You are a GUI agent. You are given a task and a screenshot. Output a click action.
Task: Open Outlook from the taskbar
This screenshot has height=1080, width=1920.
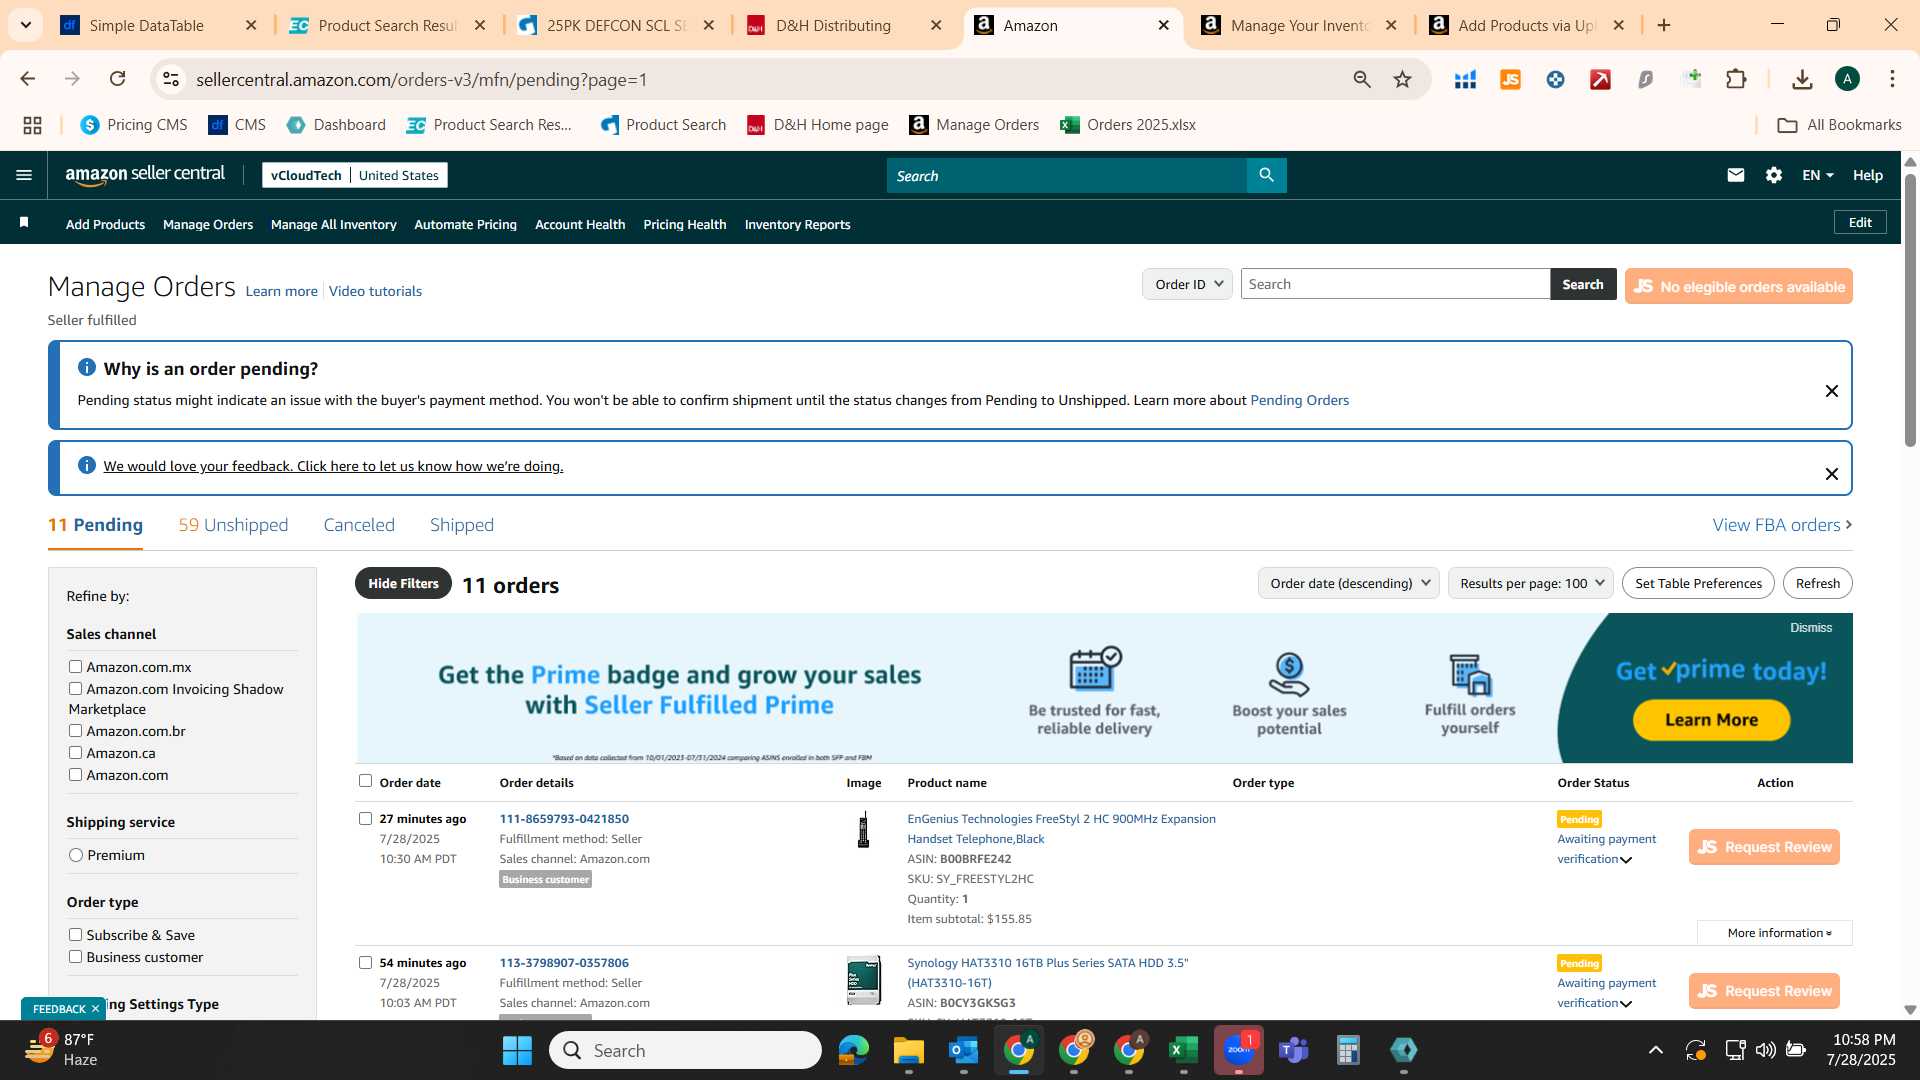point(963,1050)
